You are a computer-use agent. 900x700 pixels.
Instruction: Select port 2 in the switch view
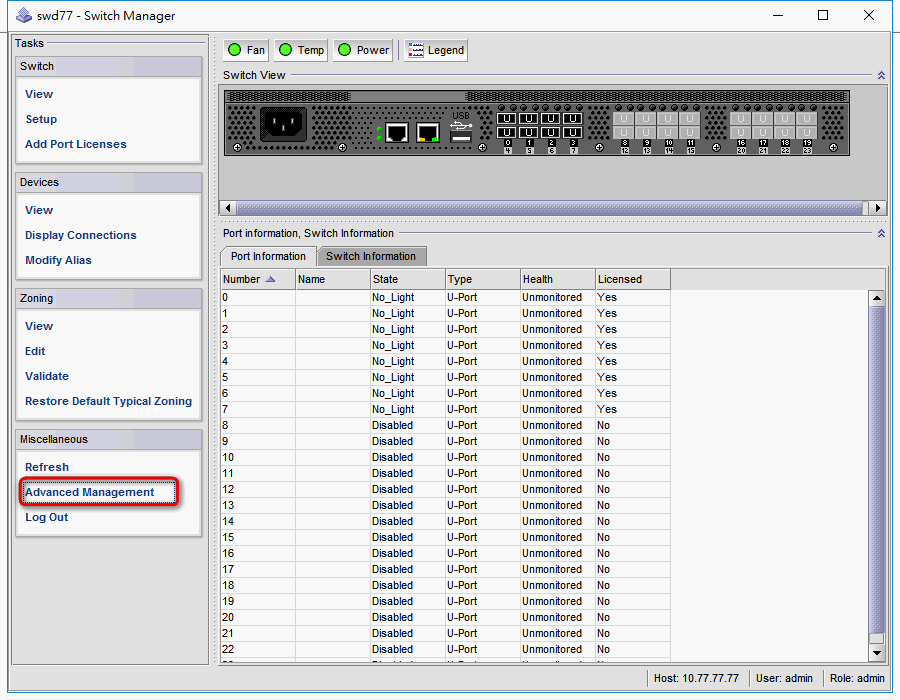(550, 119)
